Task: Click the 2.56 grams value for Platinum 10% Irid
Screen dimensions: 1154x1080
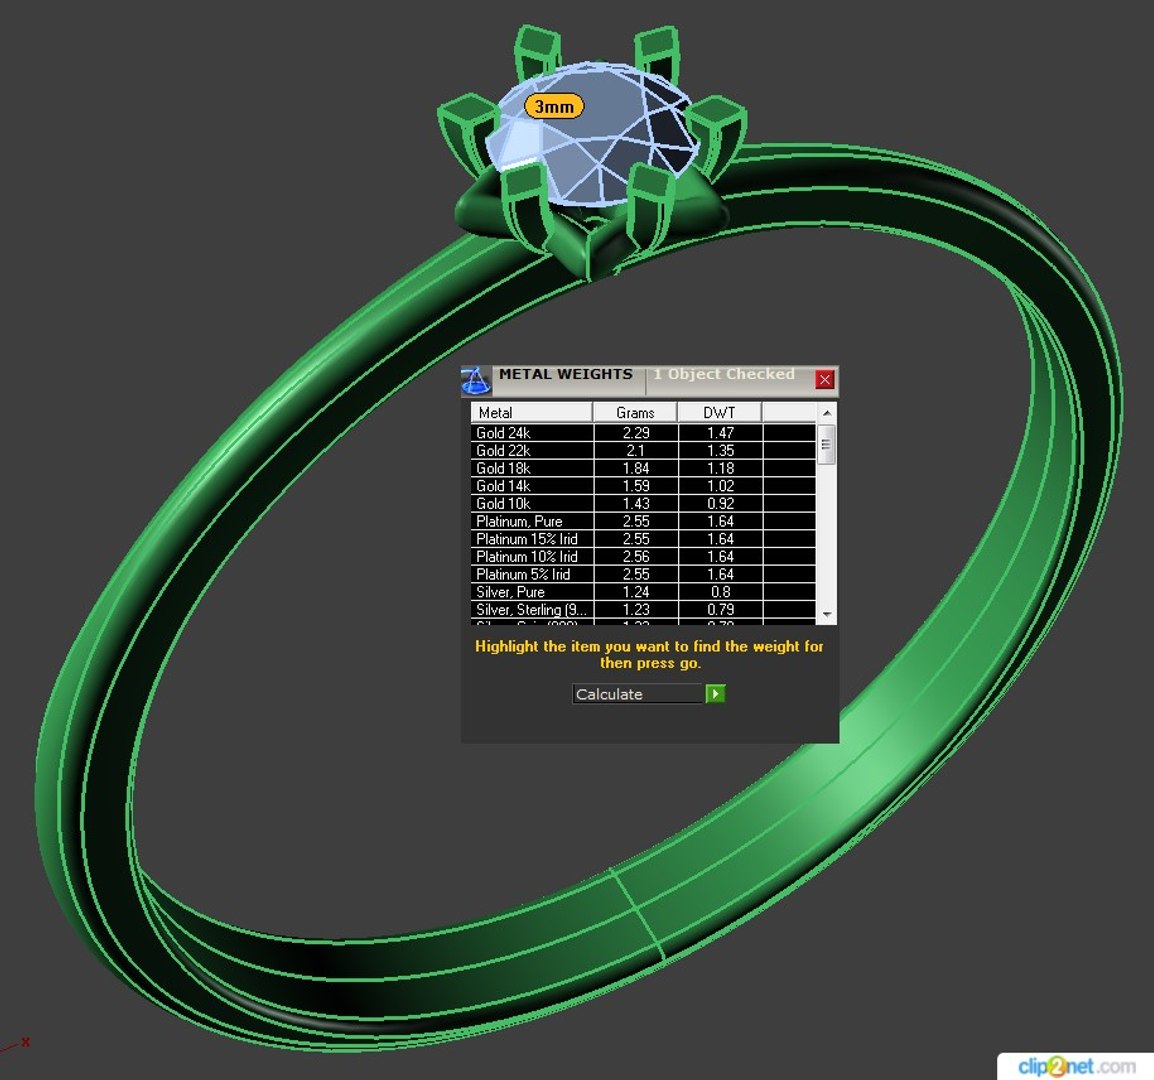Action: [636, 557]
